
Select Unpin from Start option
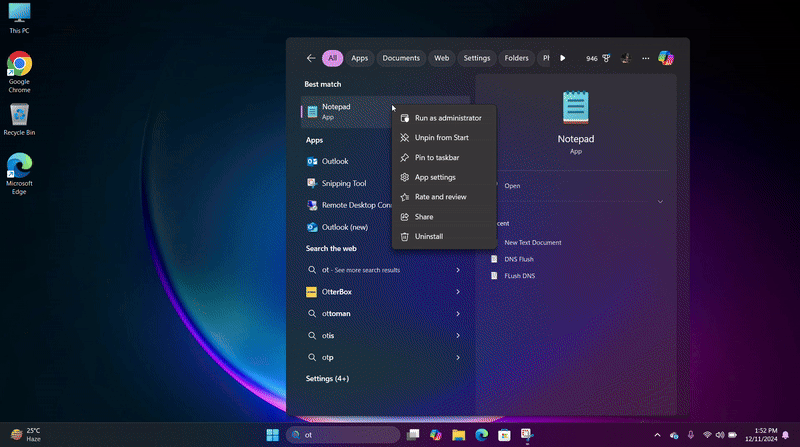point(444,138)
